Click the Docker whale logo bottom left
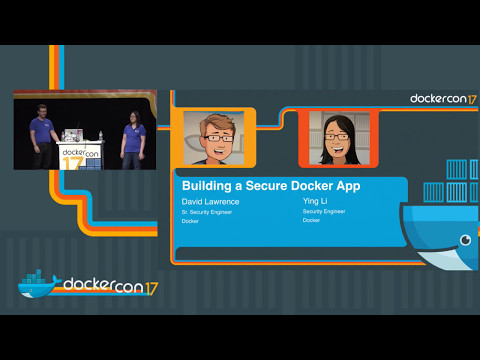 click(39, 284)
